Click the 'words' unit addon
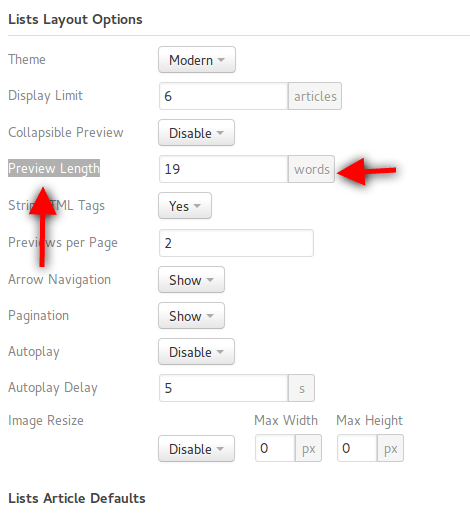The image size is (470, 514). (311, 169)
